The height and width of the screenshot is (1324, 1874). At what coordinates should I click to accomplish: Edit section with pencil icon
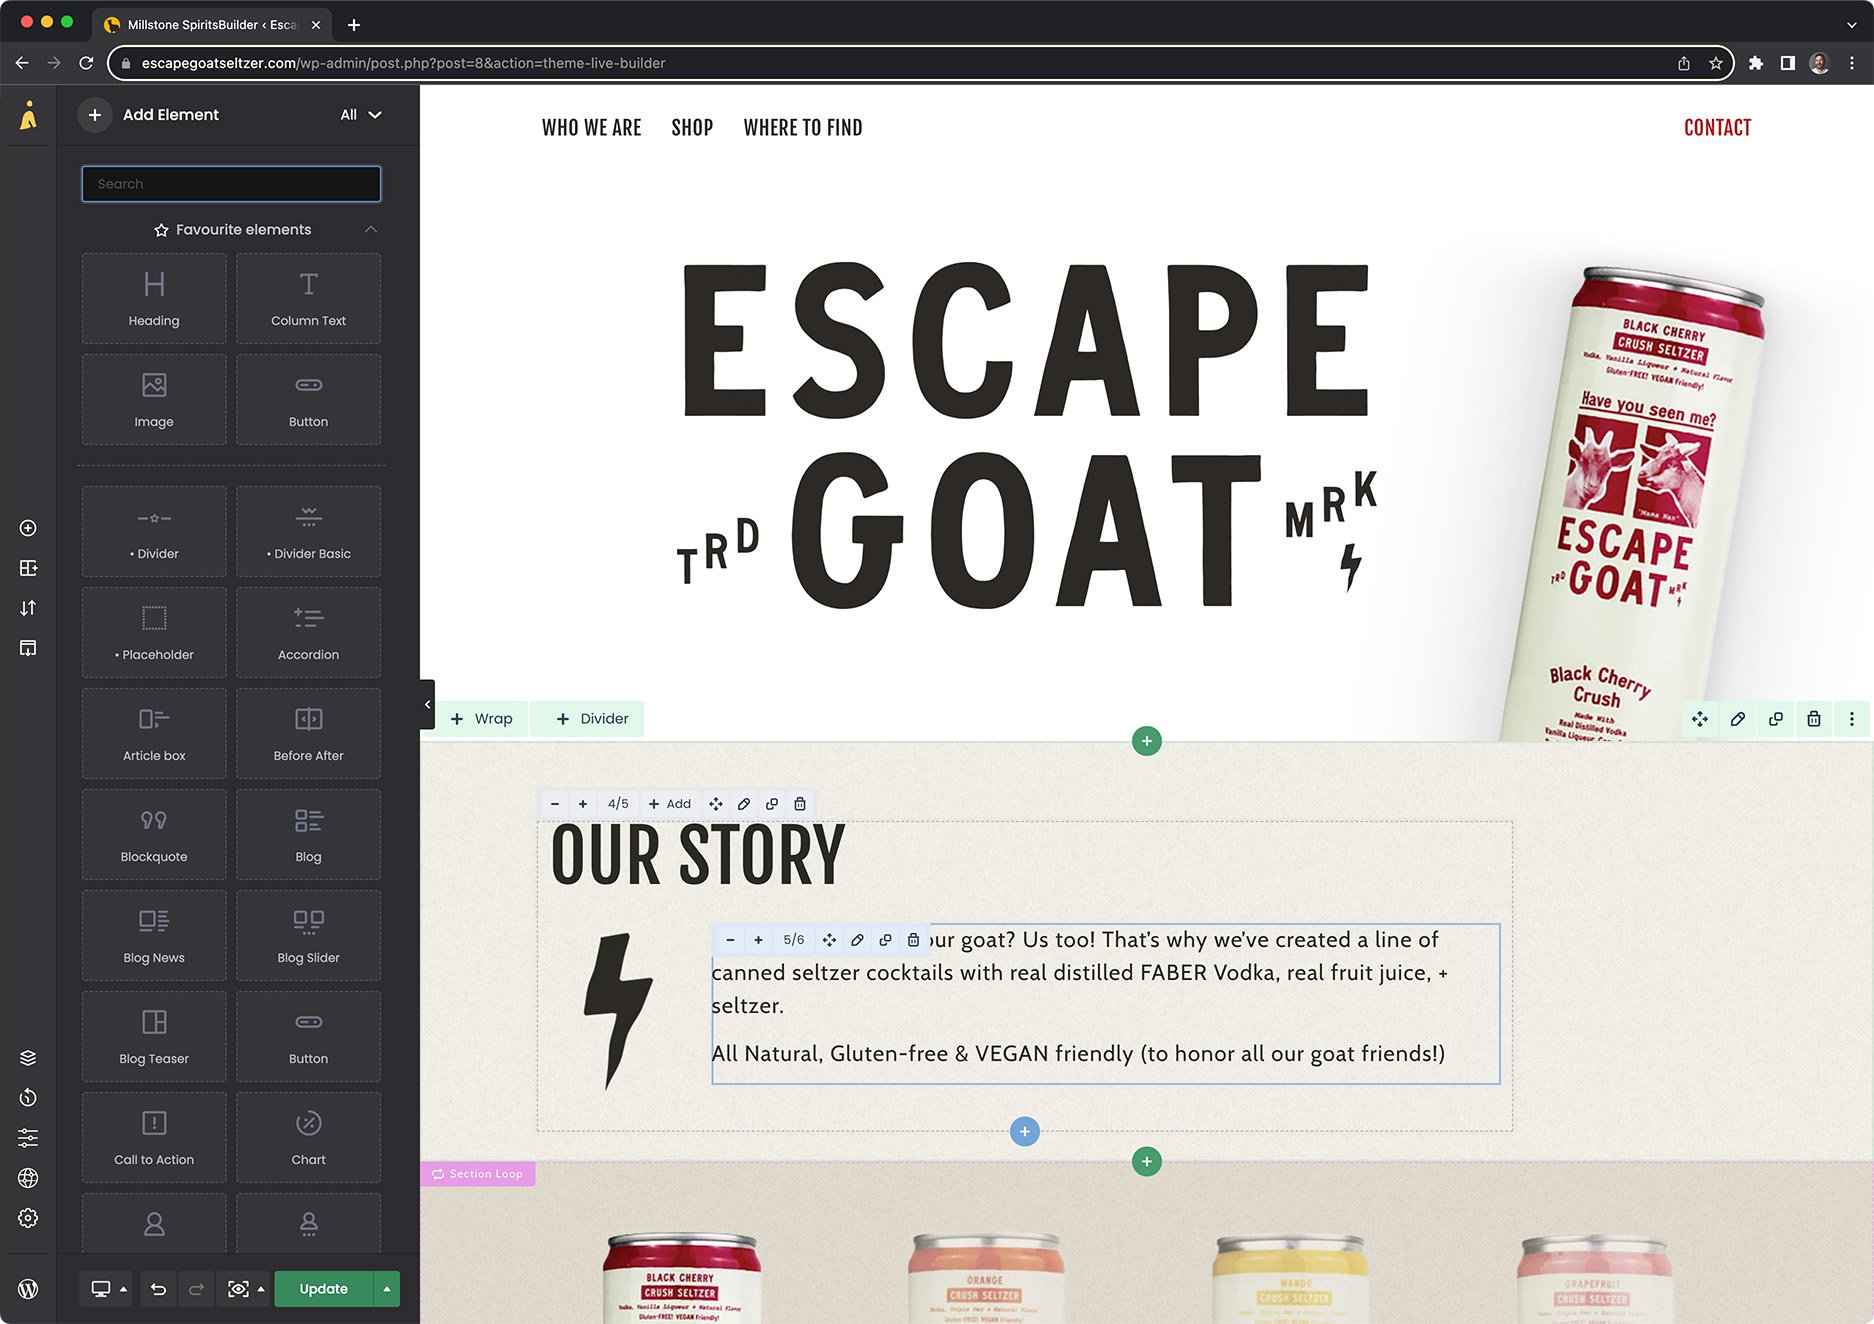click(1738, 719)
